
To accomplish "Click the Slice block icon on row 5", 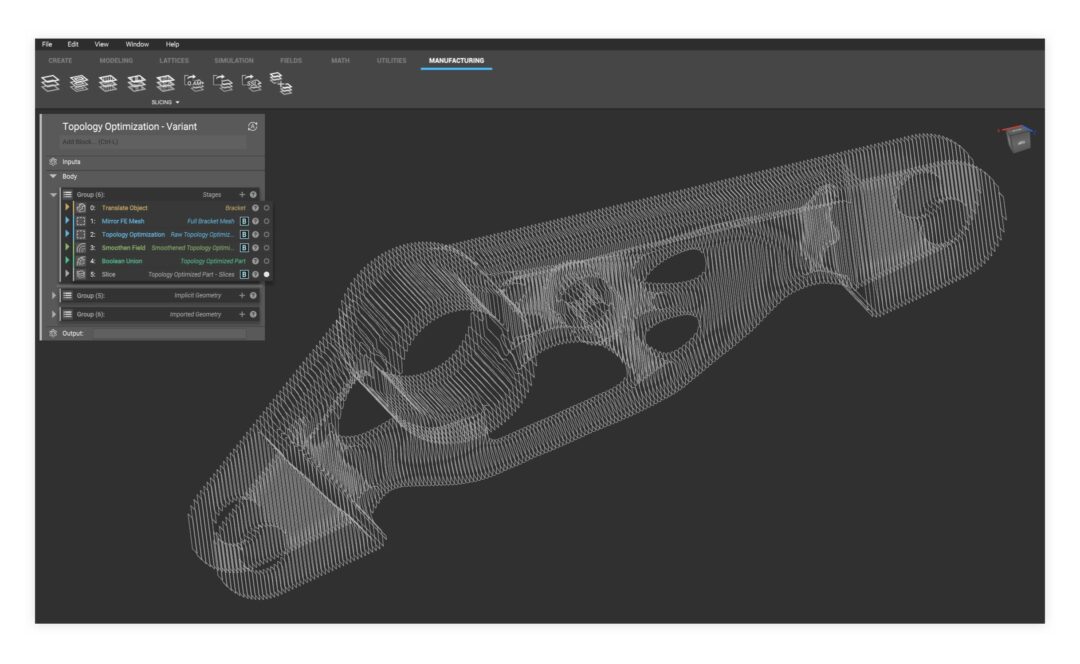I will click(x=80, y=273).
